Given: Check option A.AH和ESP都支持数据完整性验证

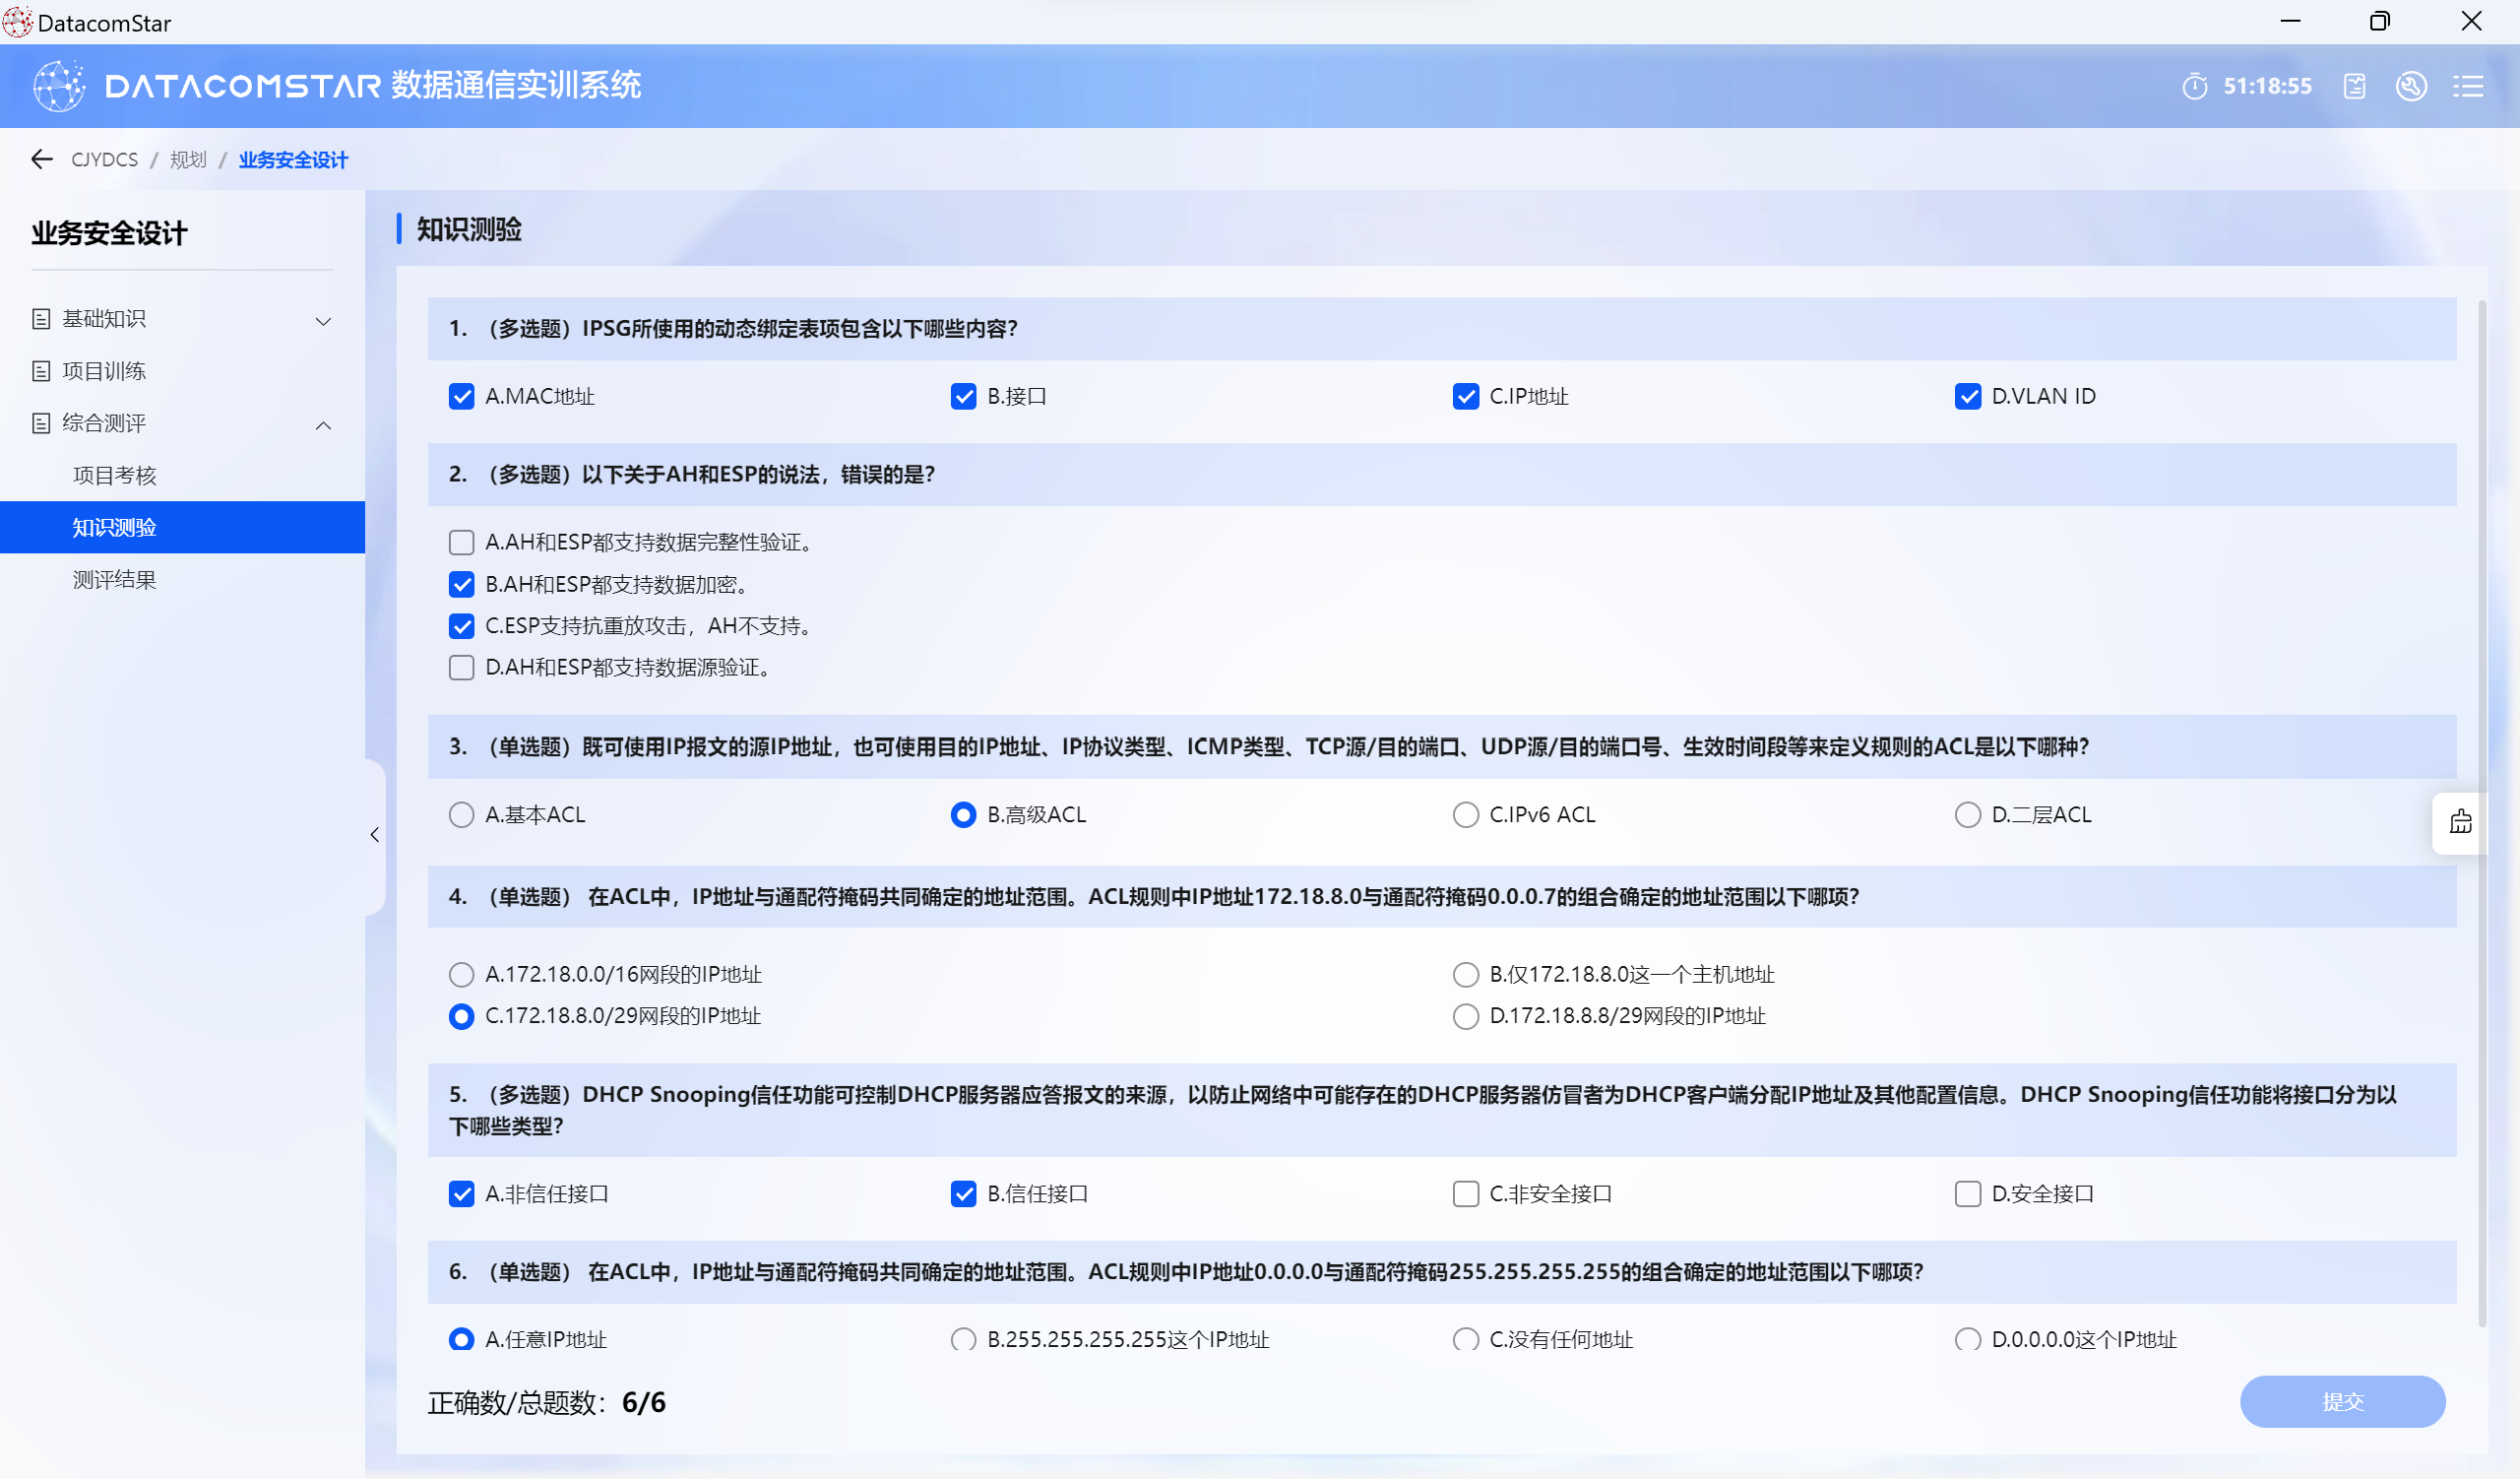Looking at the screenshot, I should point(461,542).
